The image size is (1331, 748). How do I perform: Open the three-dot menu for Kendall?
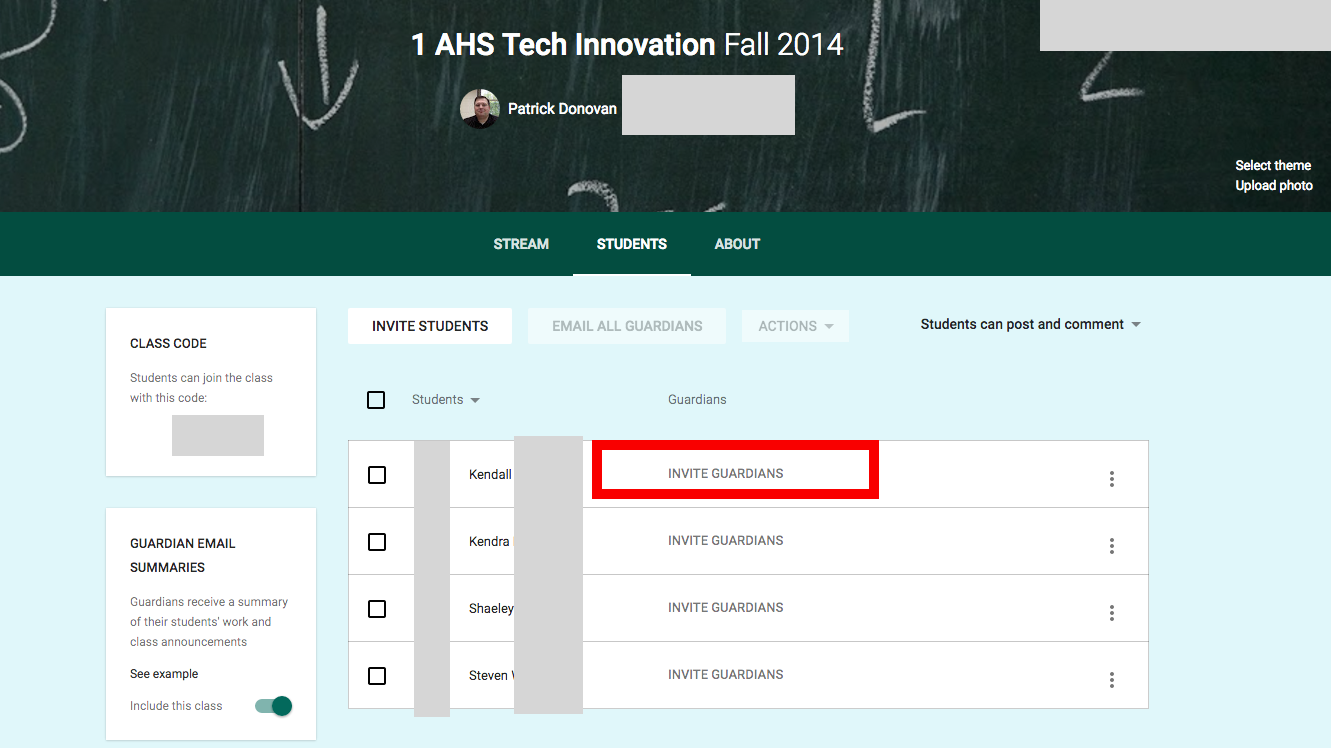(x=1111, y=479)
